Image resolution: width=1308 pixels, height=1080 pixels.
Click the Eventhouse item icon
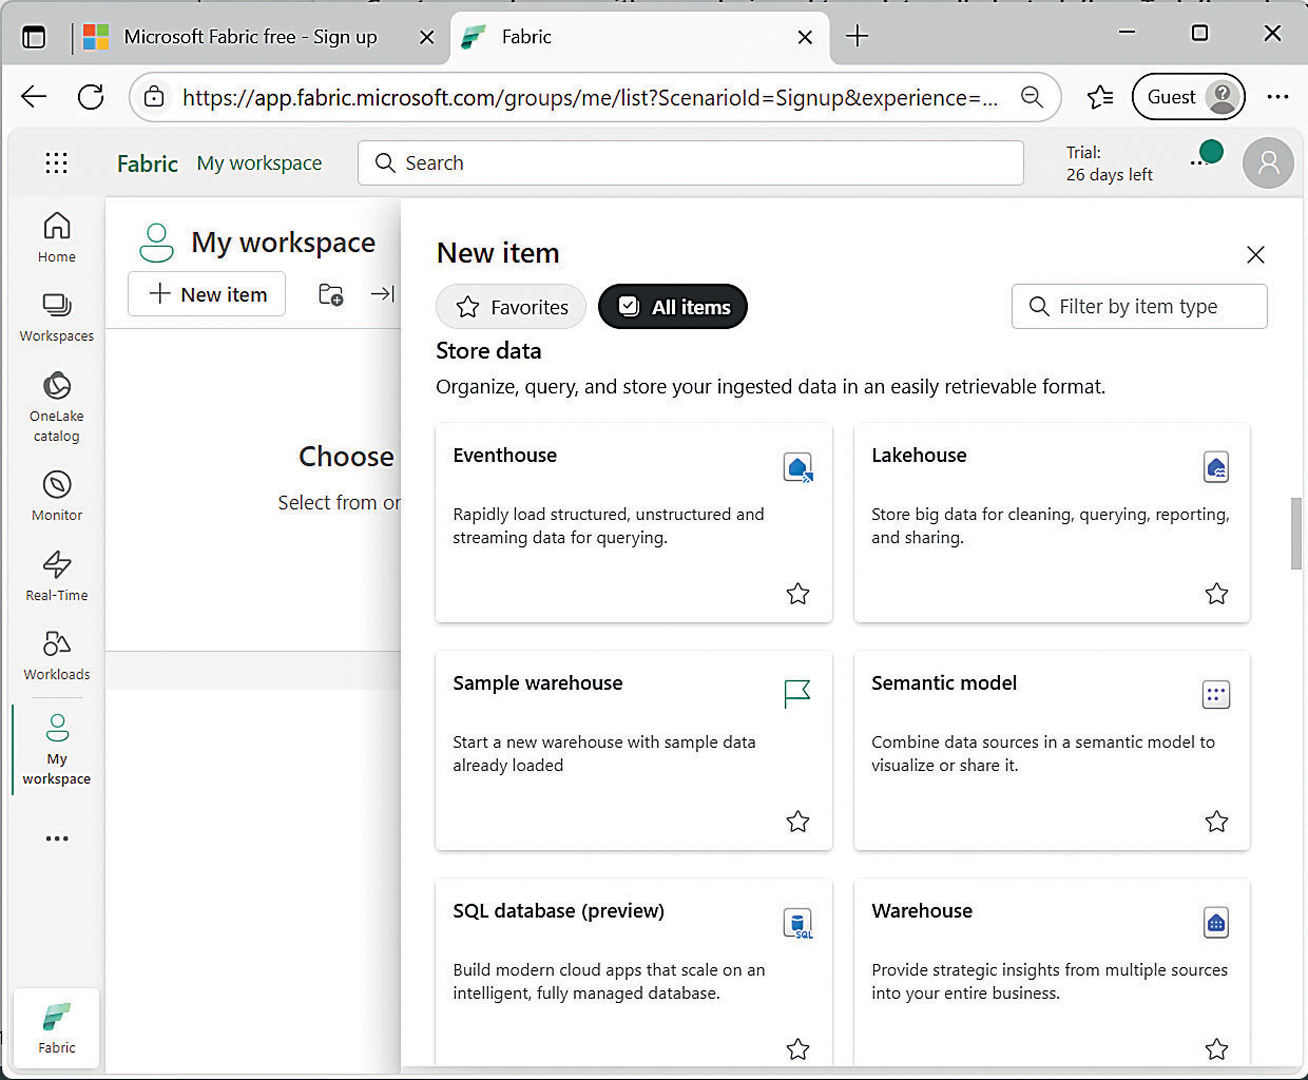(x=798, y=467)
